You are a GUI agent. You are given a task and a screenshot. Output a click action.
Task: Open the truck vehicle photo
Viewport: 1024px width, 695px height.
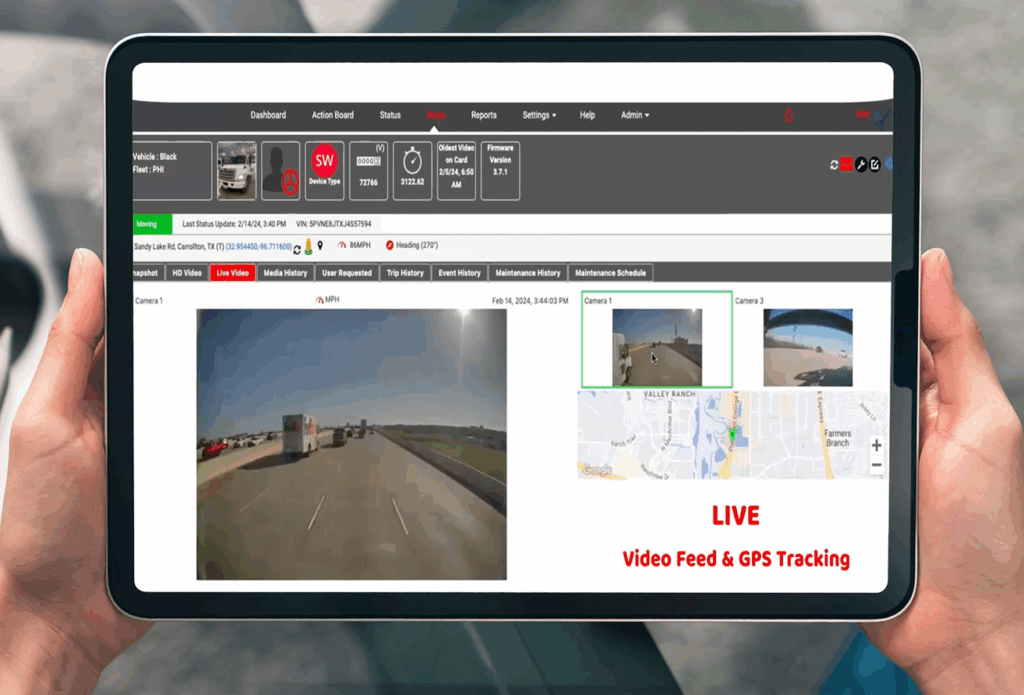click(x=237, y=171)
